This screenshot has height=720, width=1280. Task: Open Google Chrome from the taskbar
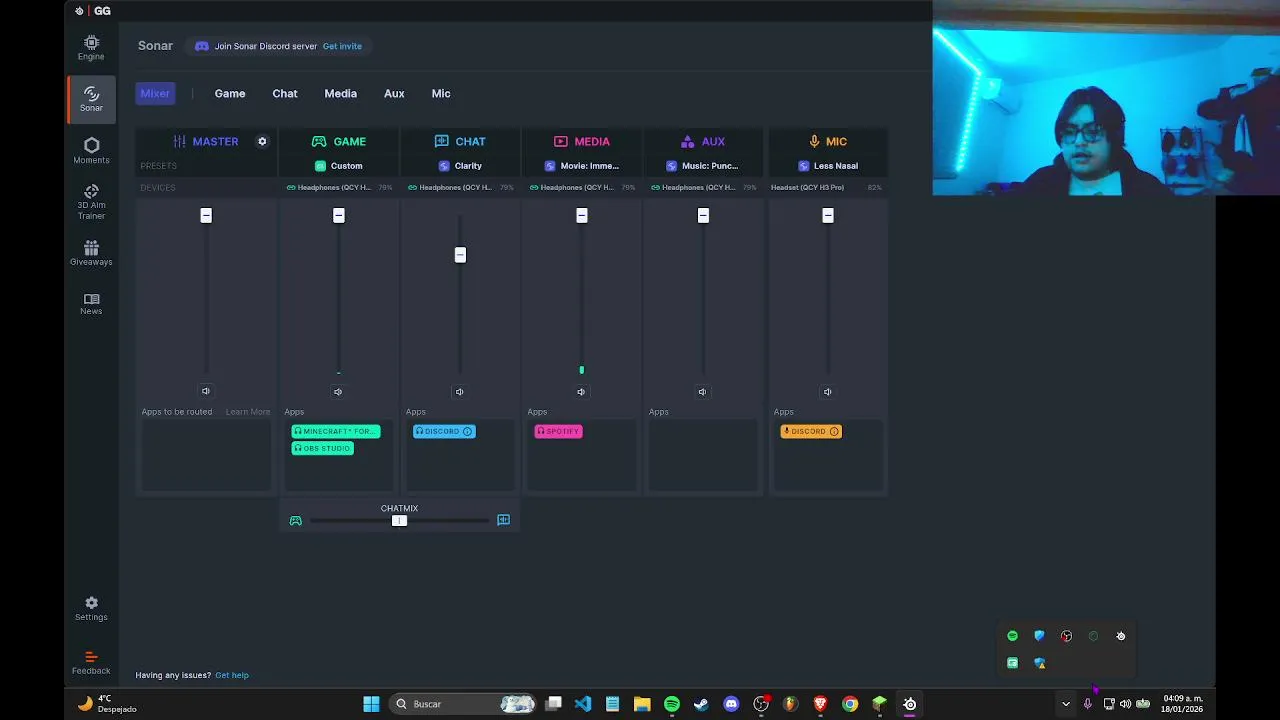[850, 704]
